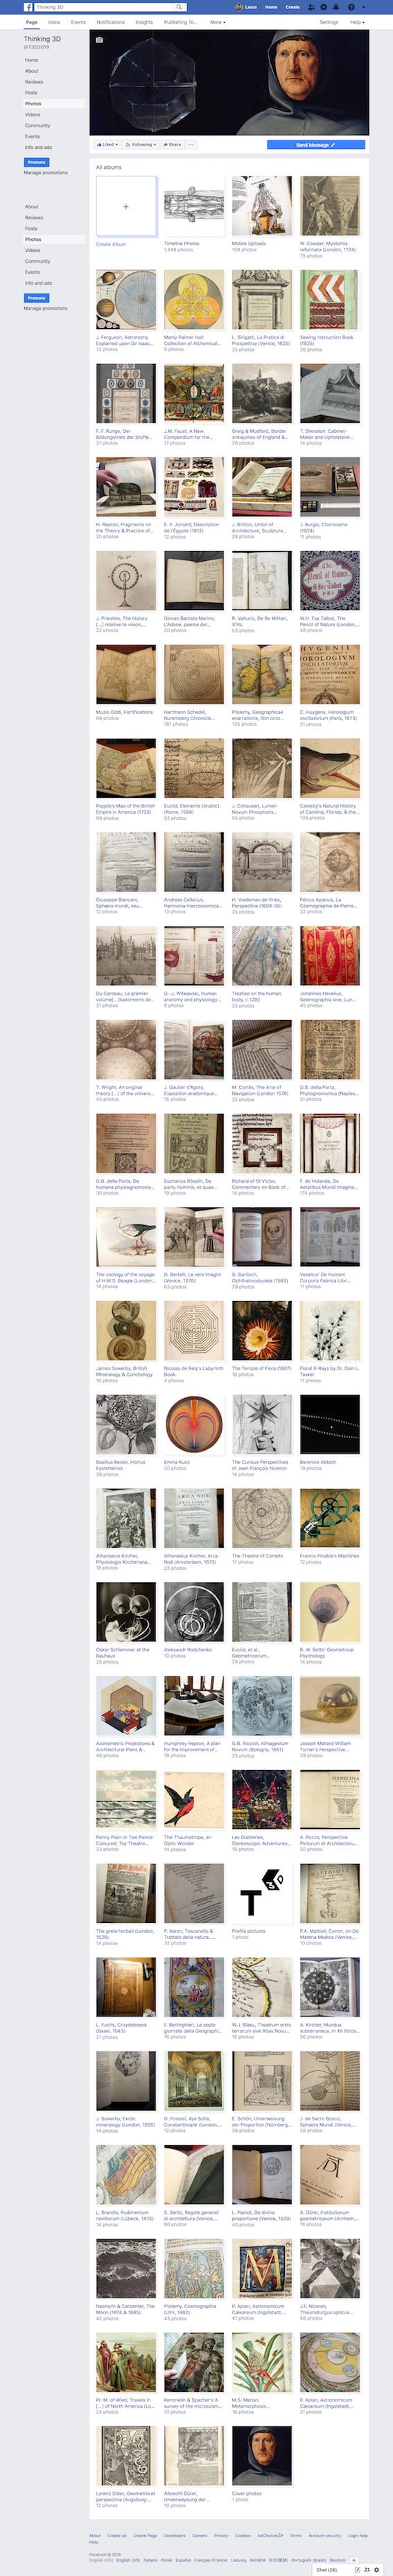This screenshot has height=2576, width=393.
Task: Click the plus icon to create album
Action: pos(126,206)
